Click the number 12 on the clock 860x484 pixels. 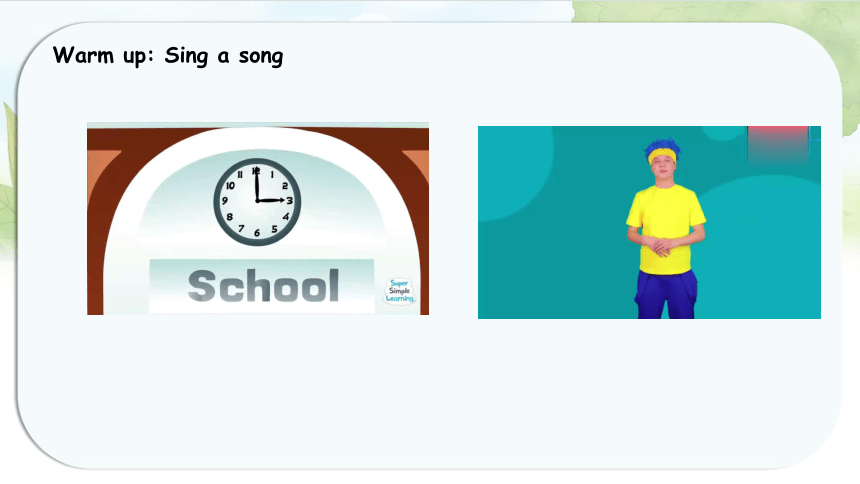click(256, 171)
